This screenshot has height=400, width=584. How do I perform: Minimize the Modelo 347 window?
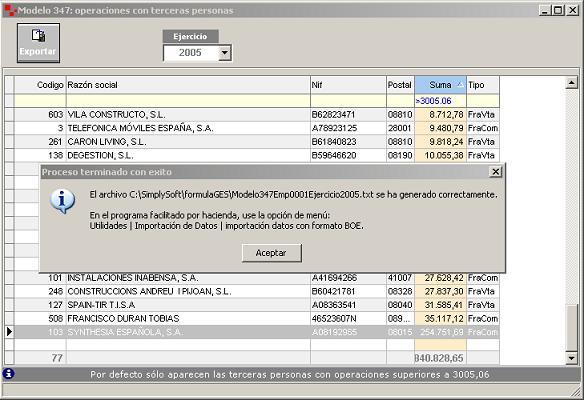[x=545, y=10]
